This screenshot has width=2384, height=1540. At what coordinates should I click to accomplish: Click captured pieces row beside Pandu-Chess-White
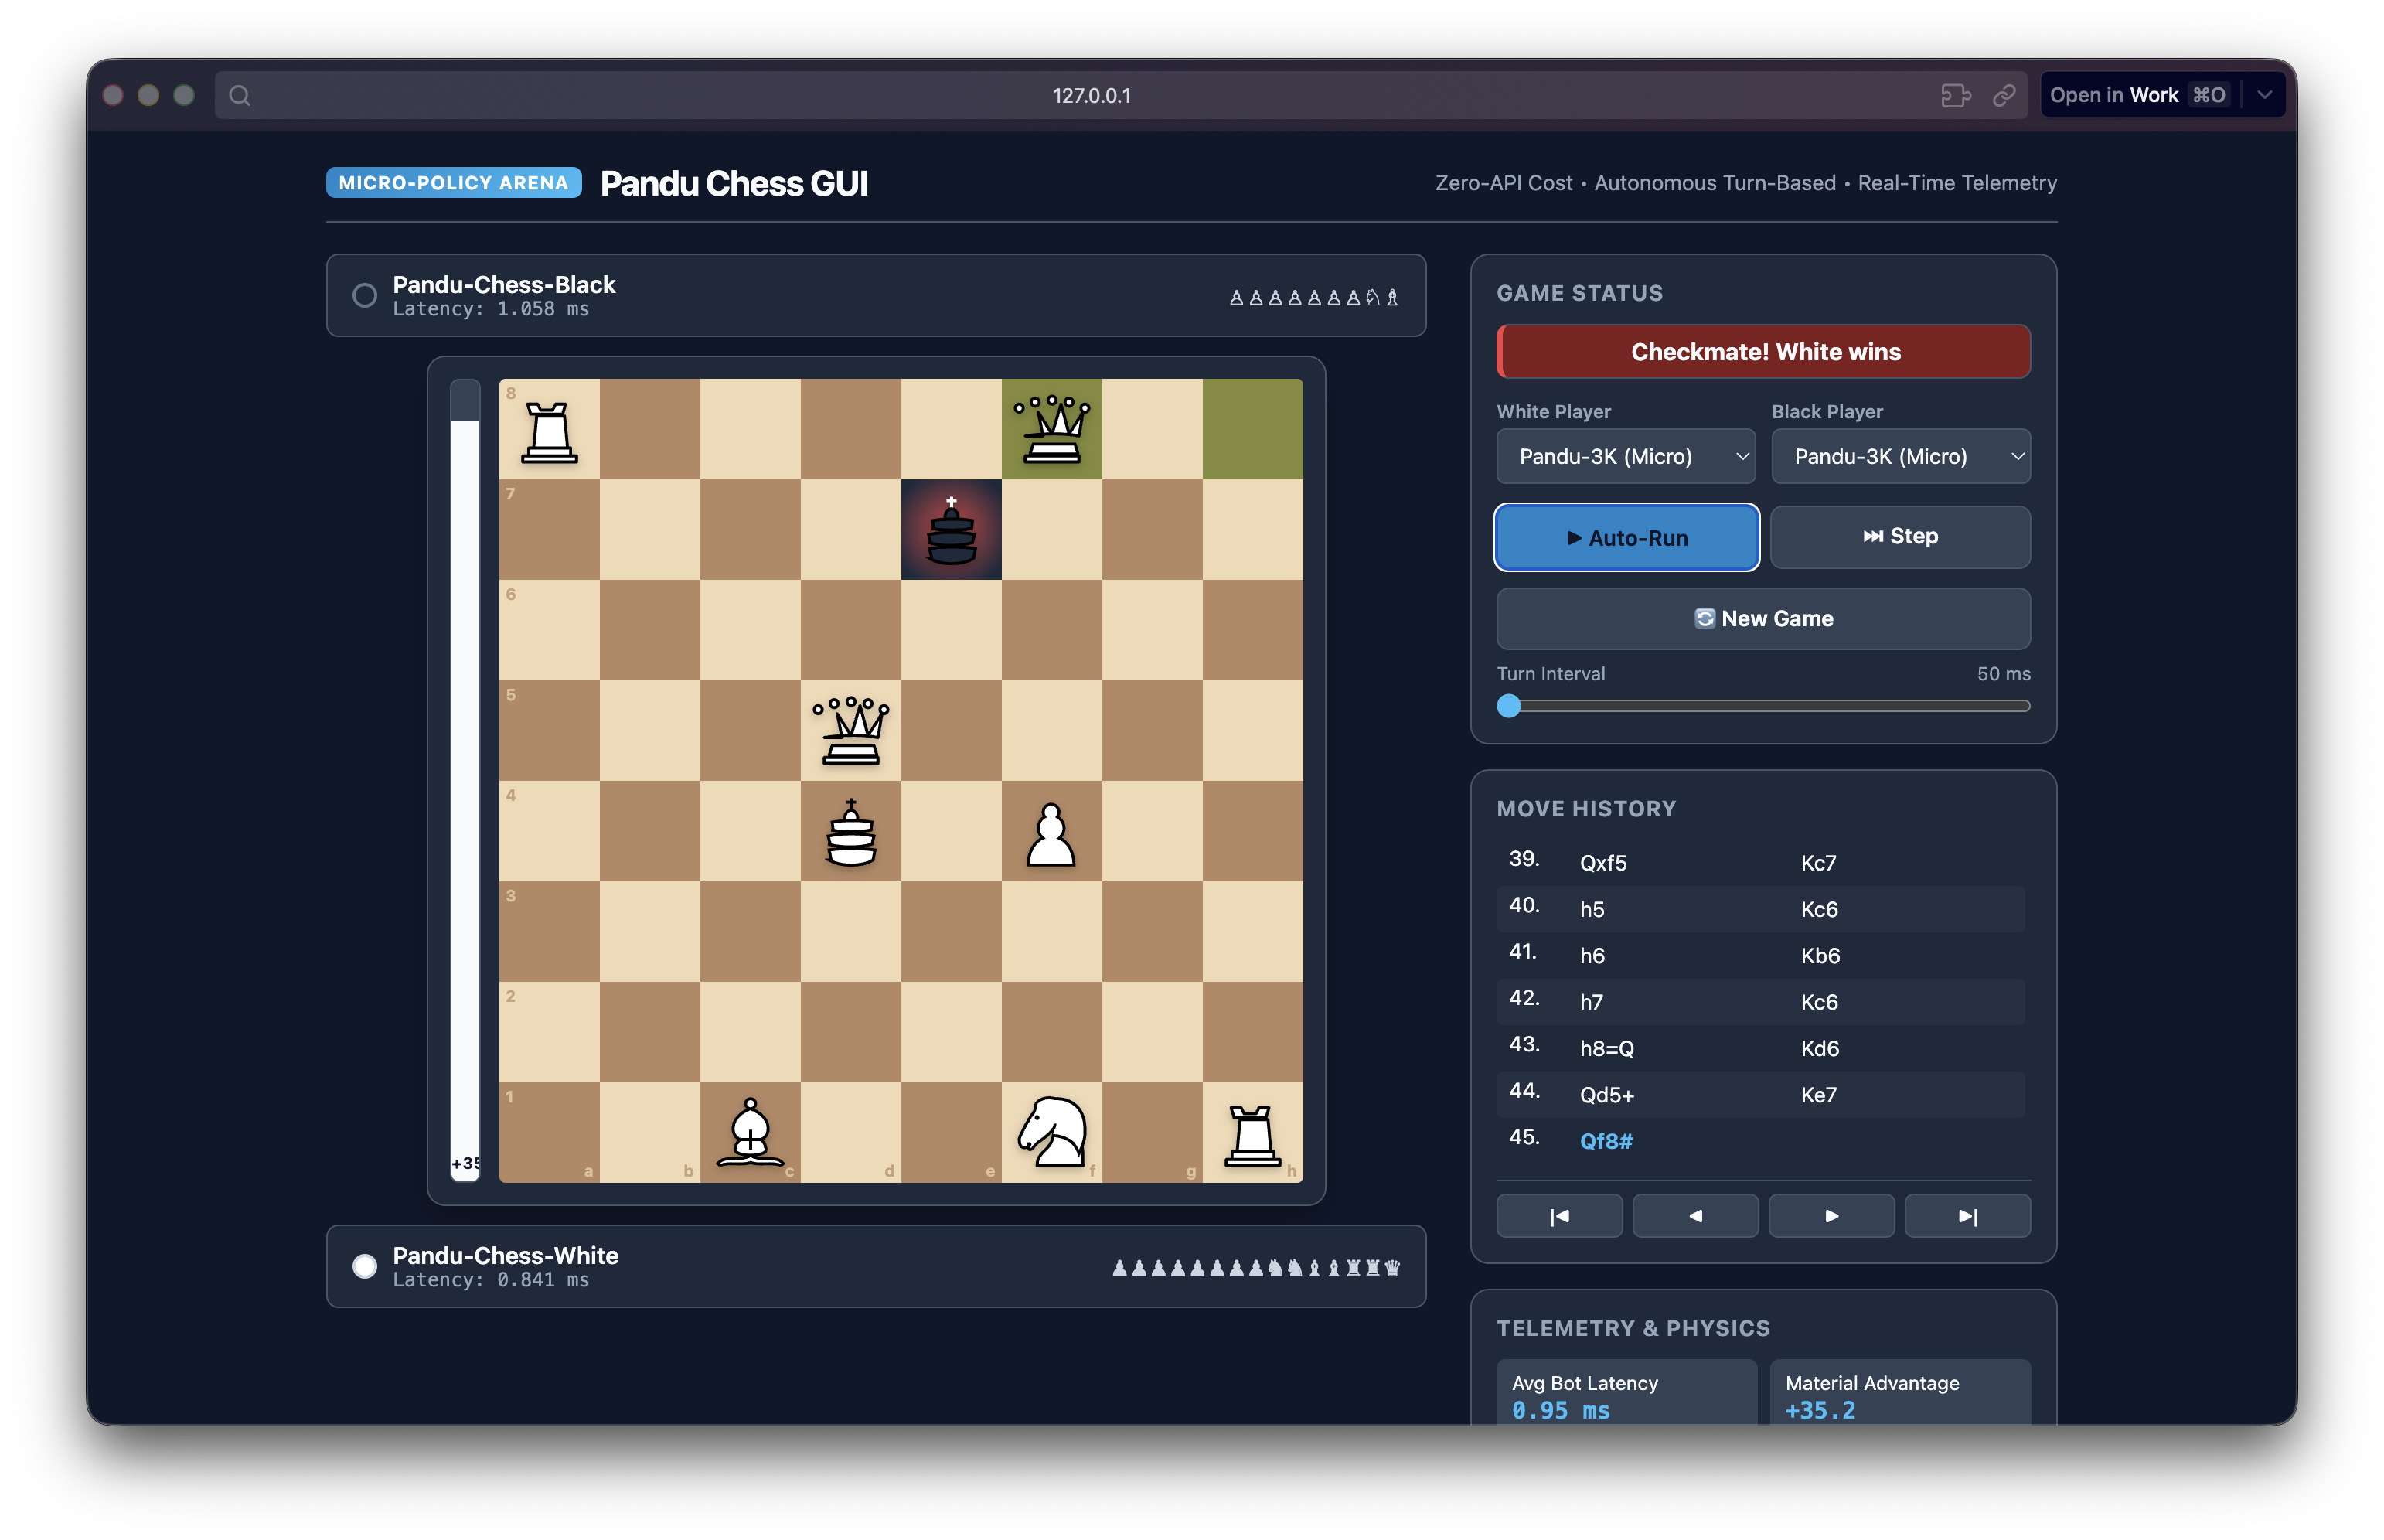click(x=1256, y=1268)
